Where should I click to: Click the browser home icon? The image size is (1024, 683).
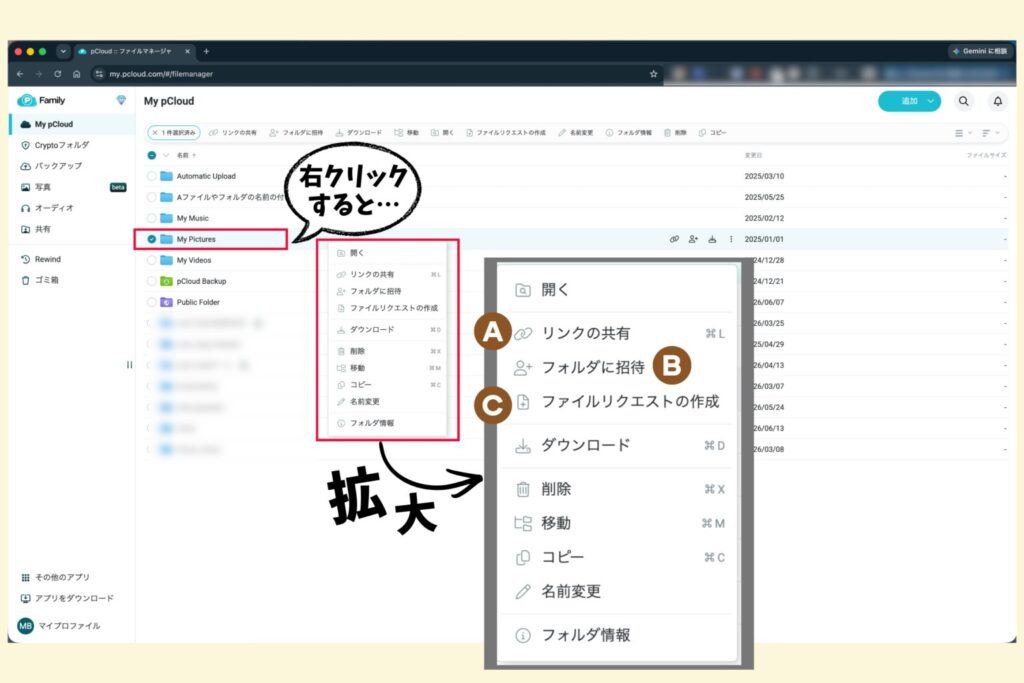pyautogui.click(x=76, y=74)
